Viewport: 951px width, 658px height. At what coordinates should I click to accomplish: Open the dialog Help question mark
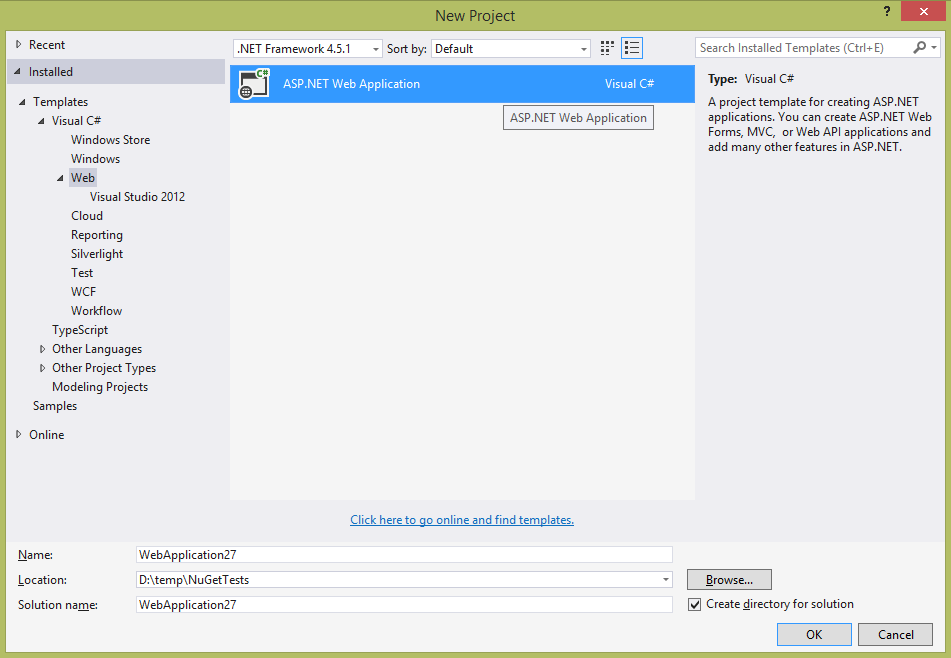point(887,12)
